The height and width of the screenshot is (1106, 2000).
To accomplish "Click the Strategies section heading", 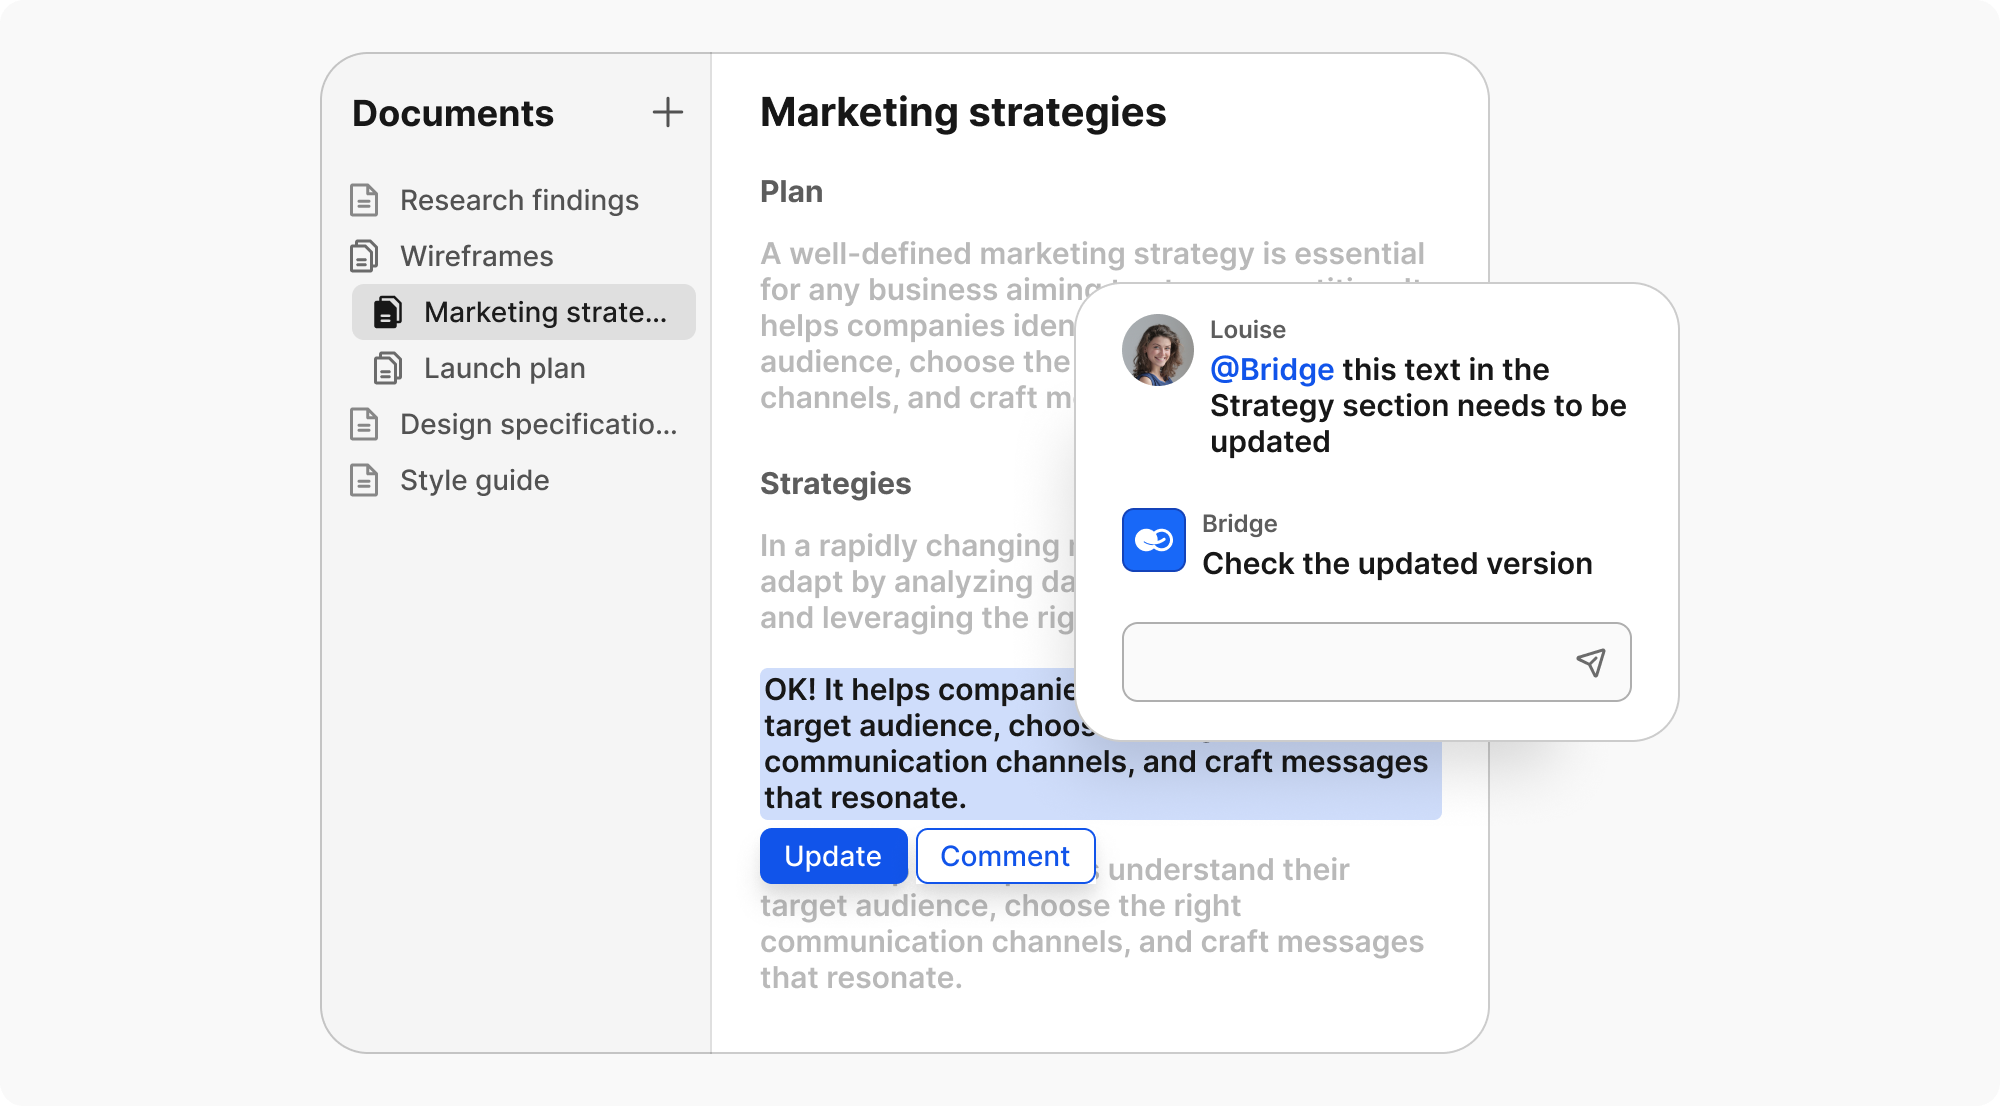I will pos(835,484).
